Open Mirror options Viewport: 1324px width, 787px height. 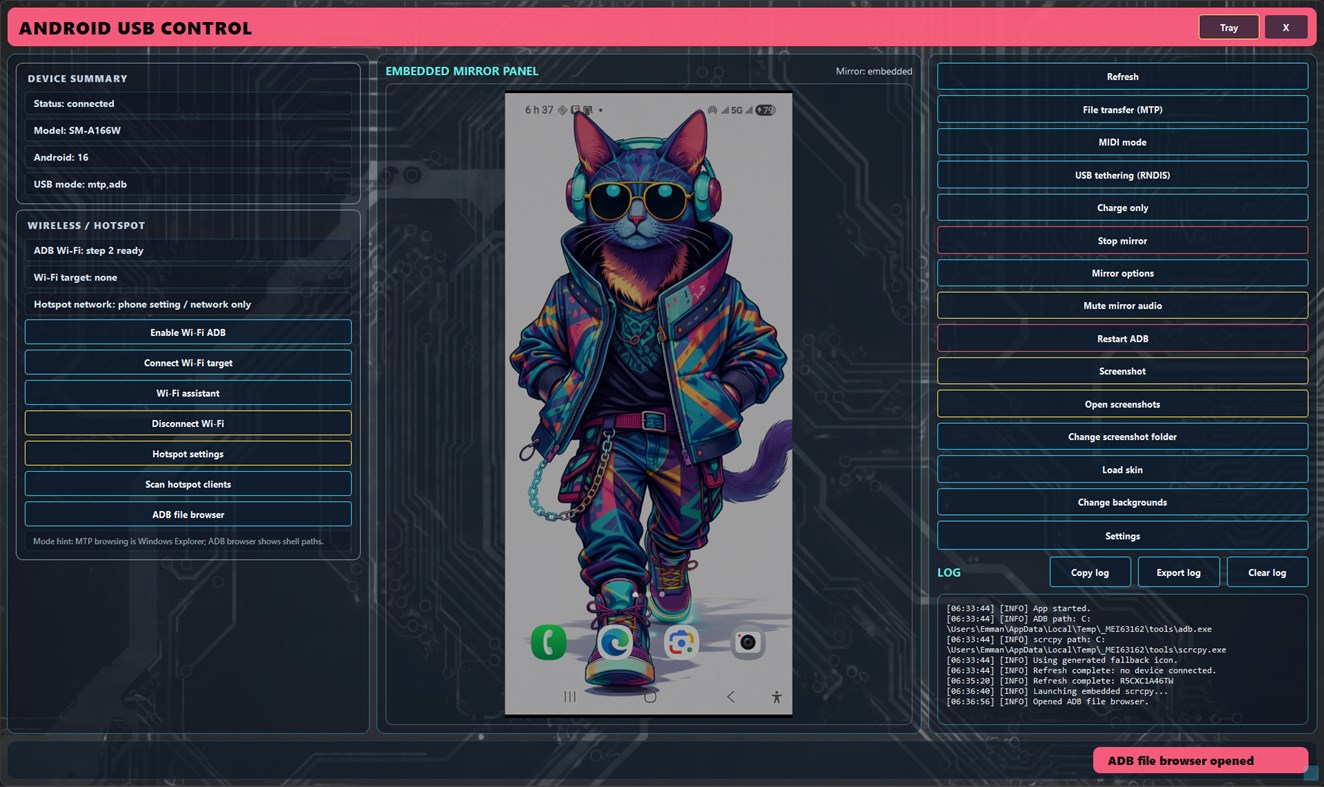tap(1122, 273)
